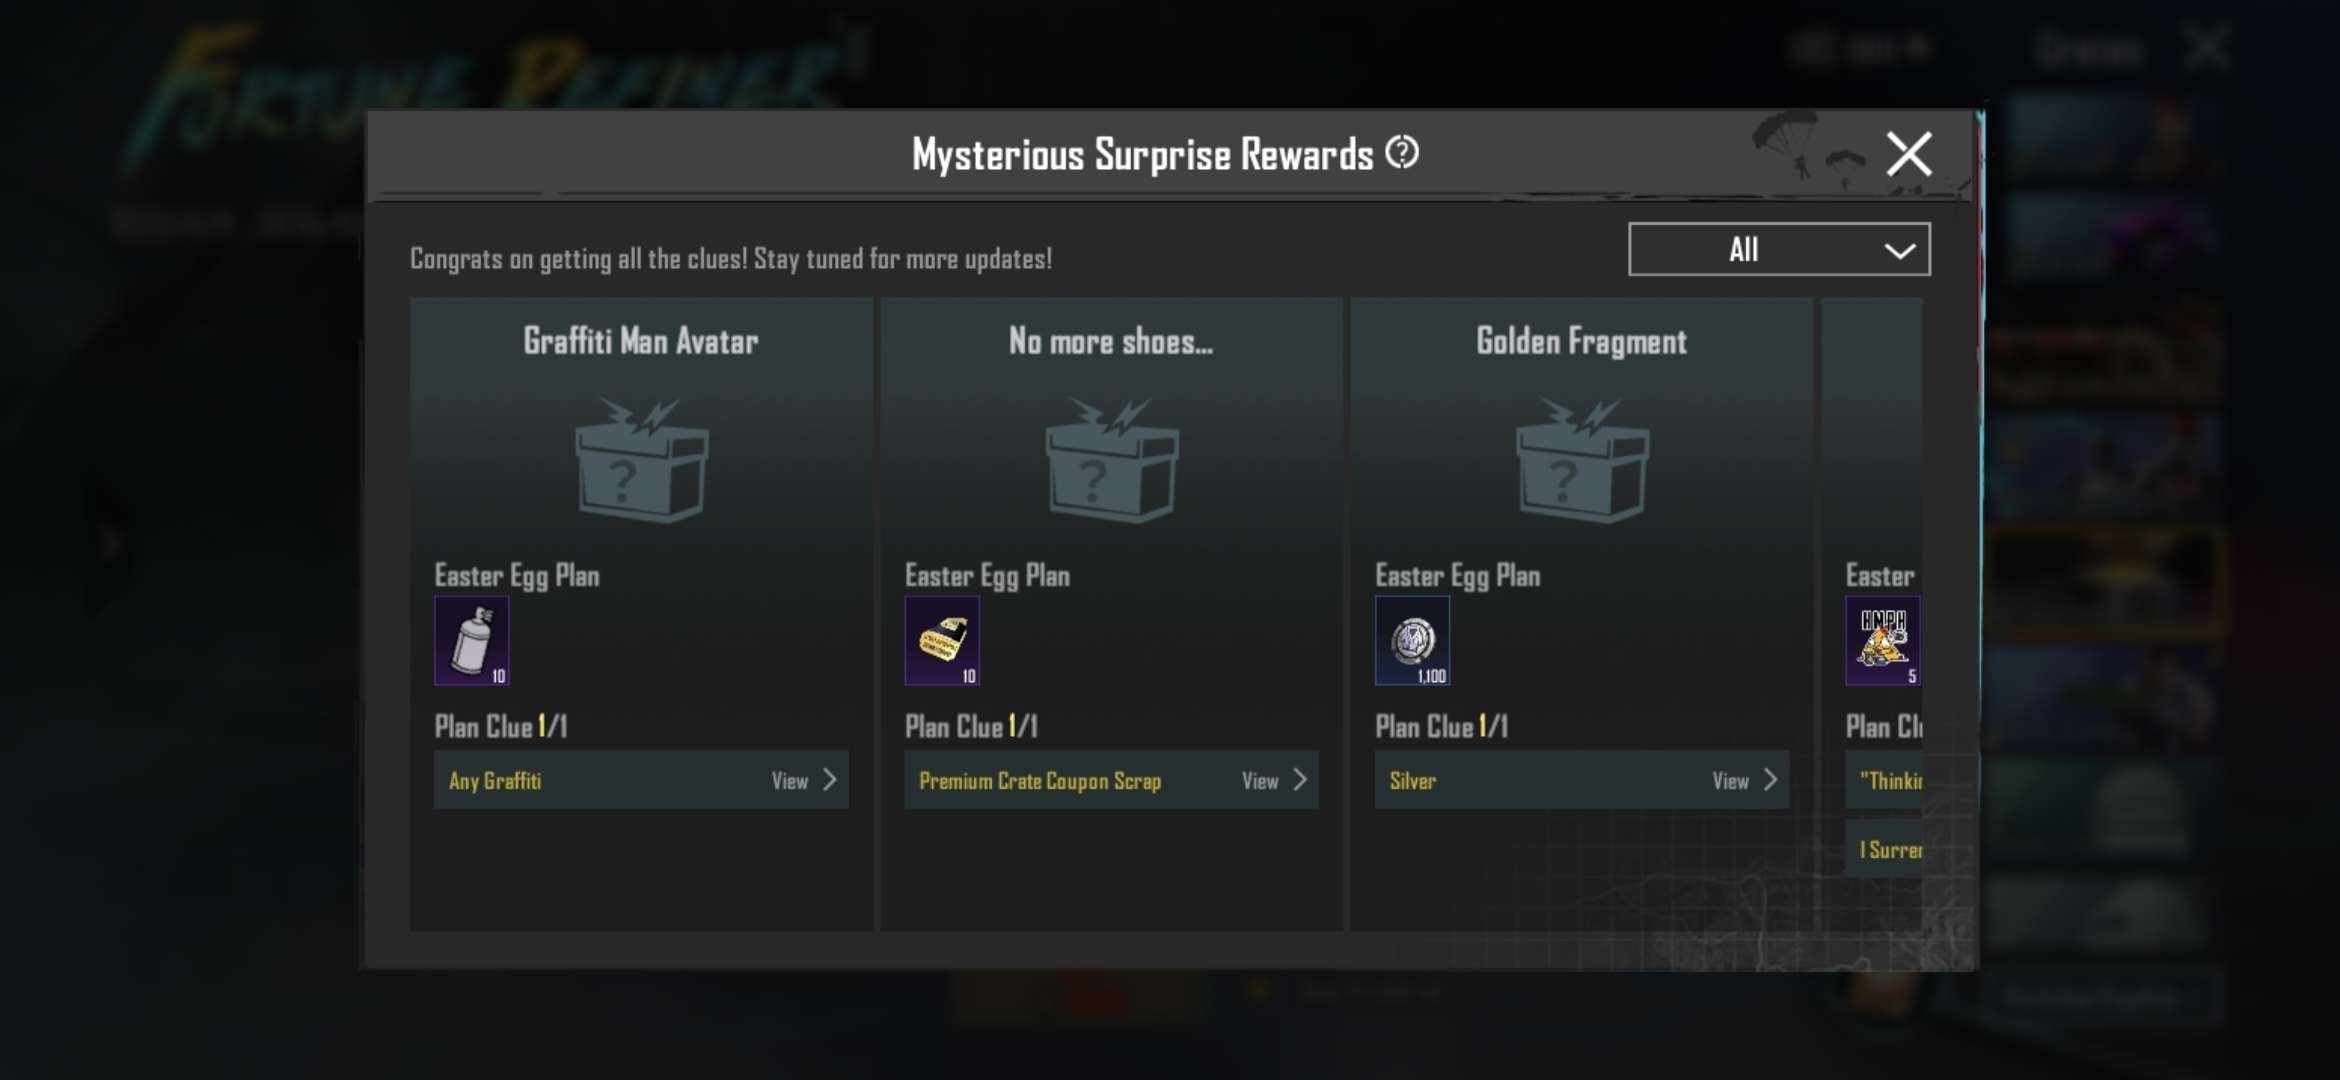Click the Golden Fragment card title

coord(1582,341)
